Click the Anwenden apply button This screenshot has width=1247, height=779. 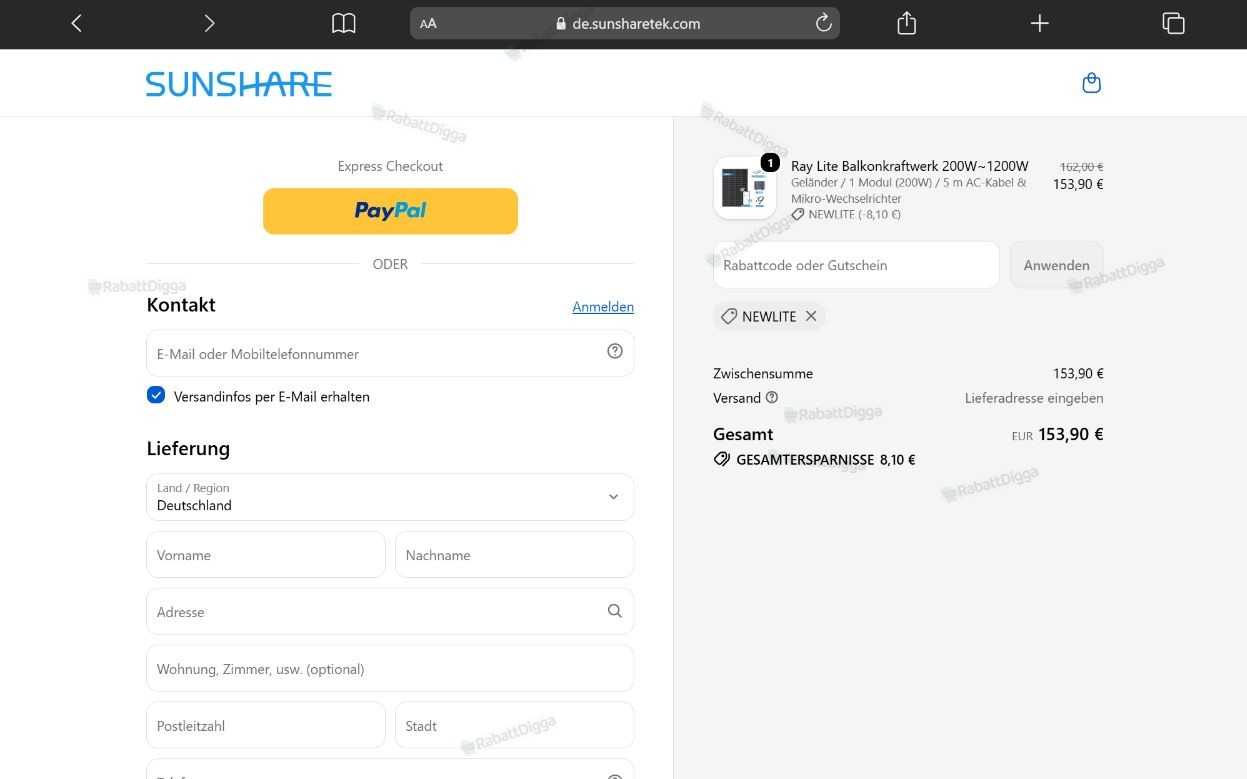tap(1057, 265)
